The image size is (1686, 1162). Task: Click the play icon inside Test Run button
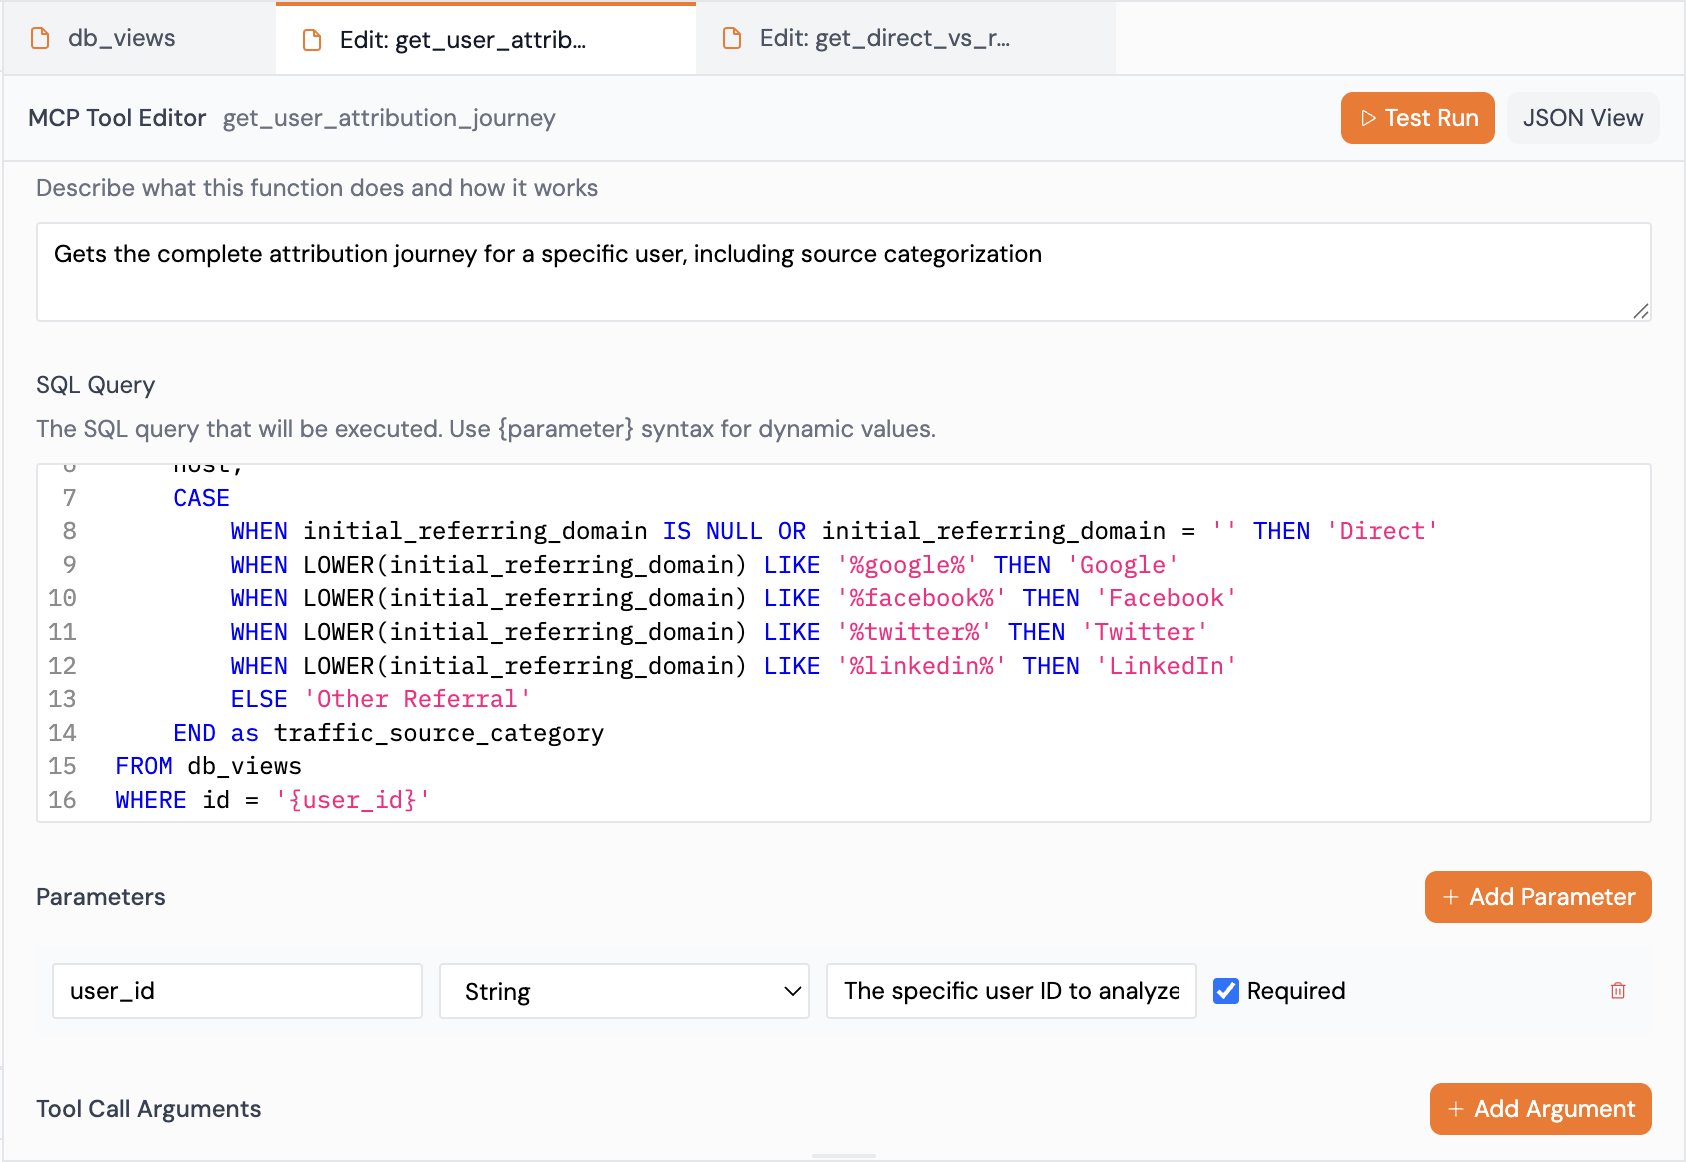1369,118
